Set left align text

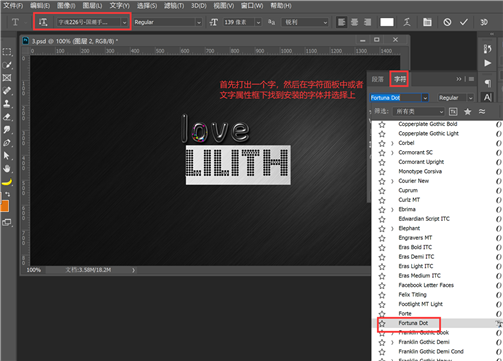point(341,22)
